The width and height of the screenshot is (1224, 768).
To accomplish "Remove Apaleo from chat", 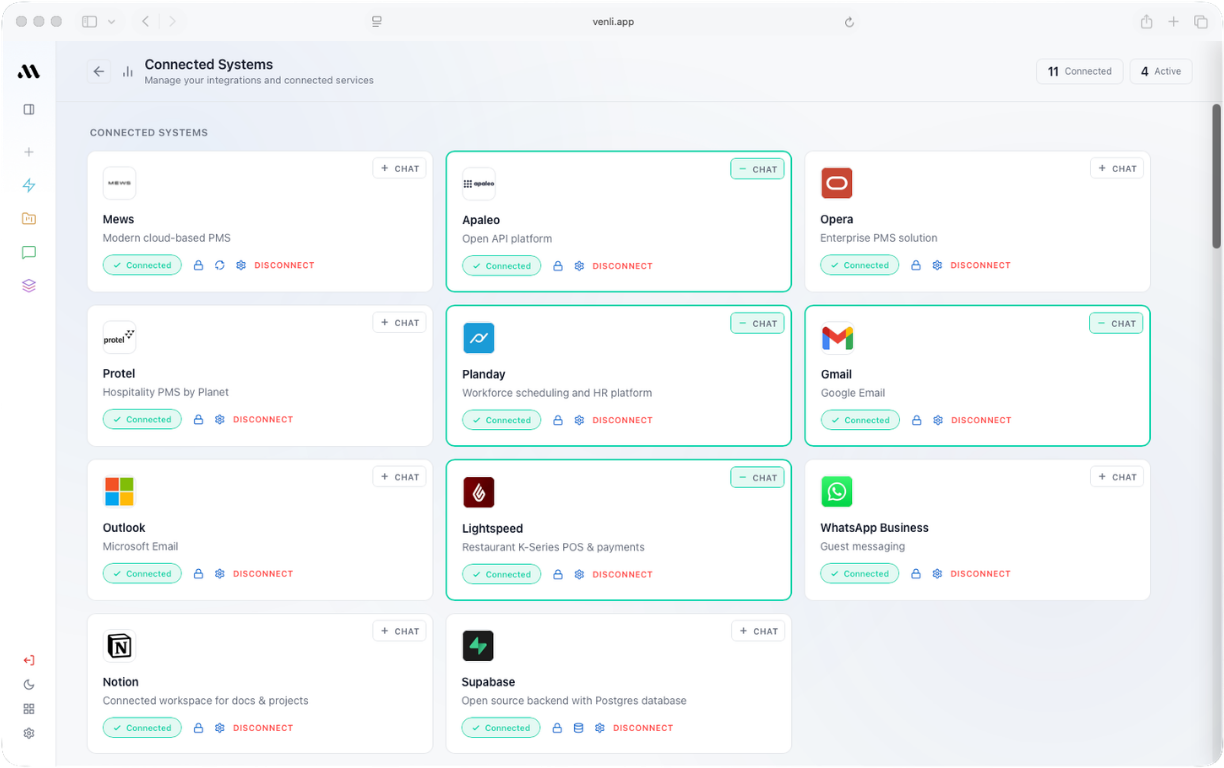I will 757,169.
